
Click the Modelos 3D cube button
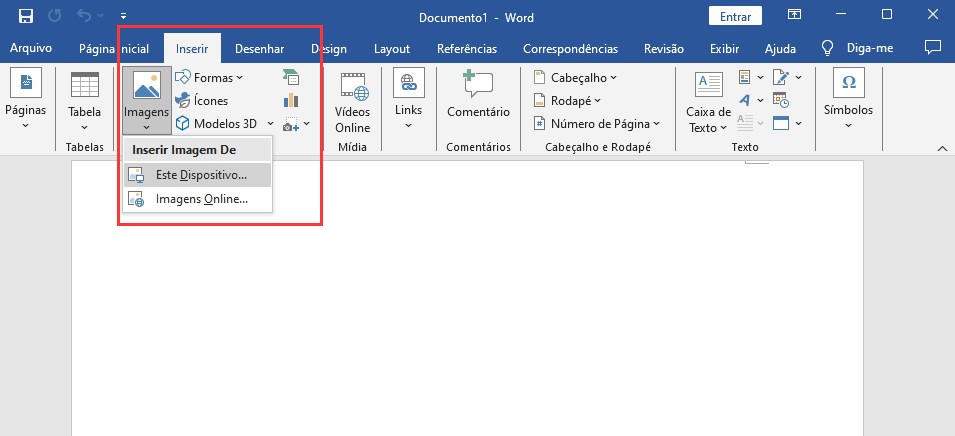pos(217,124)
